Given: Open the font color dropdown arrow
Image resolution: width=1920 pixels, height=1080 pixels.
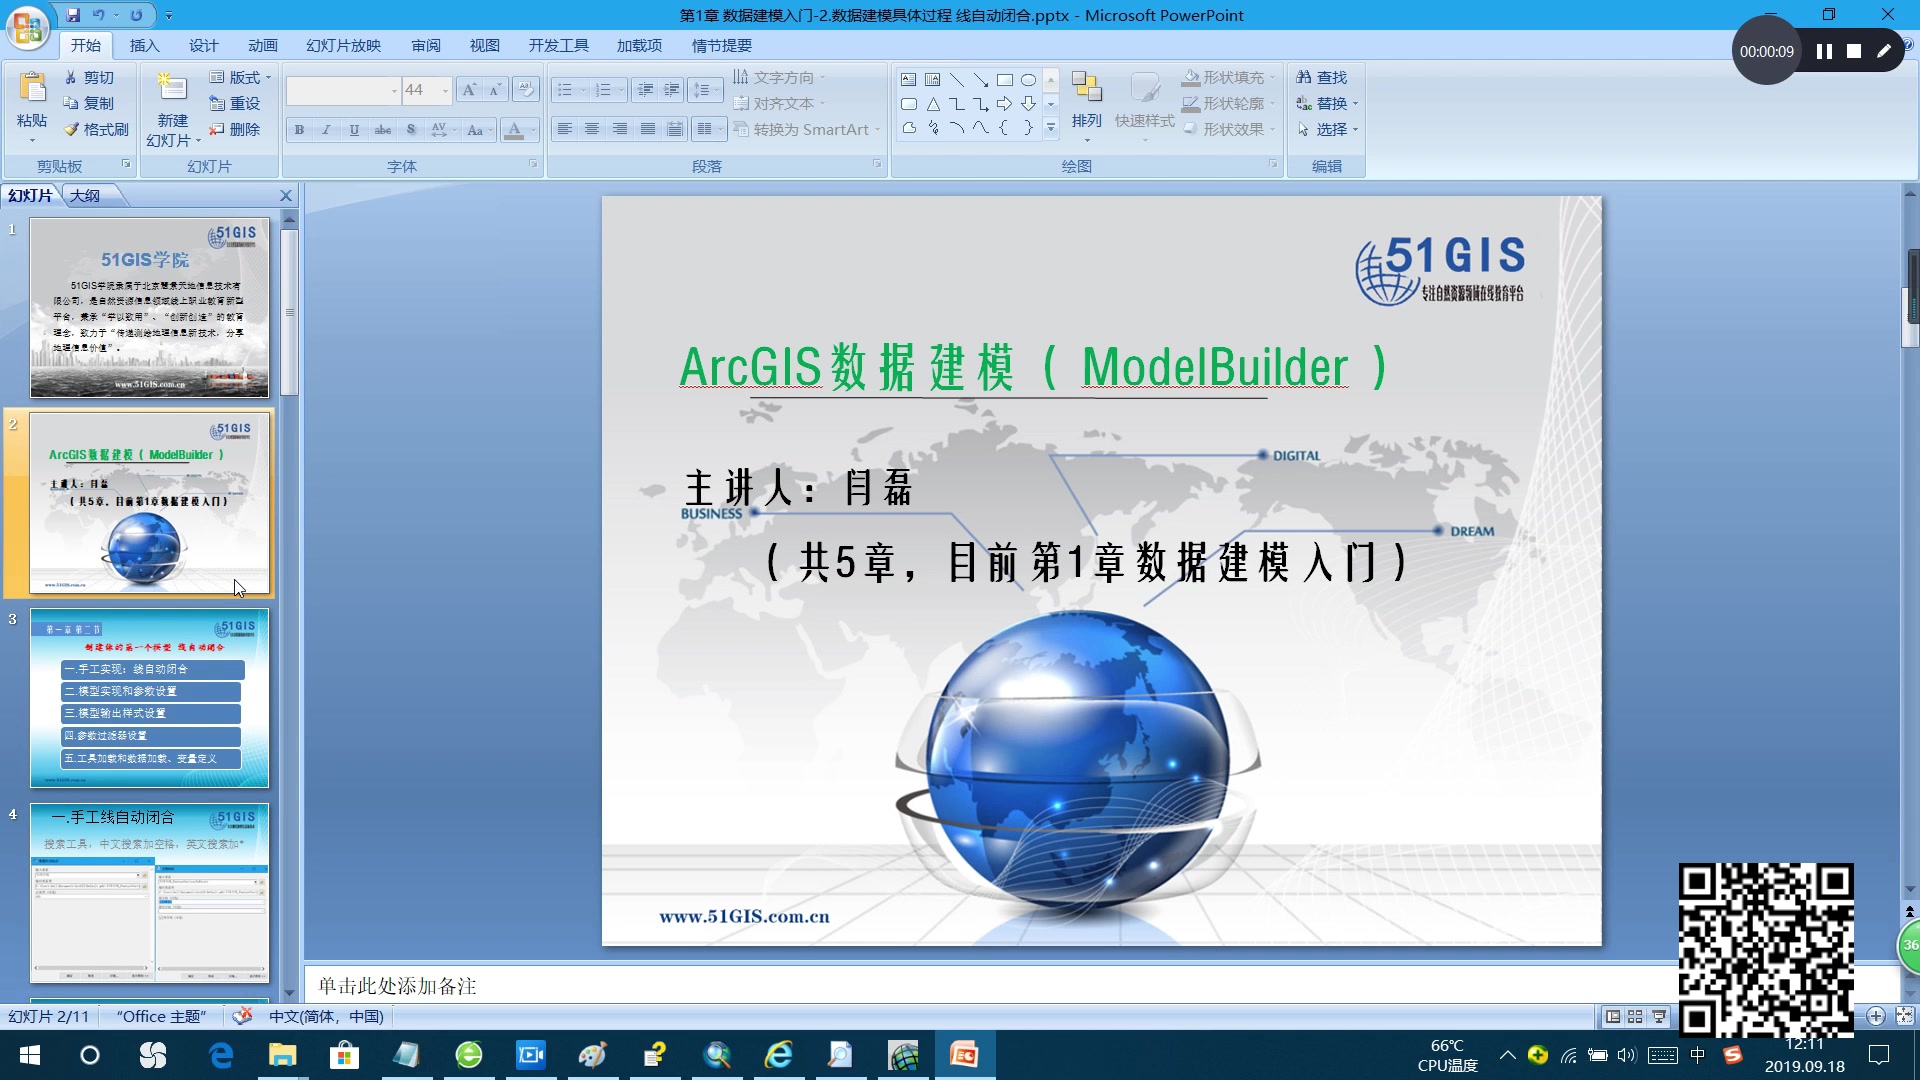Looking at the screenshot, I should tap(532, 129).
